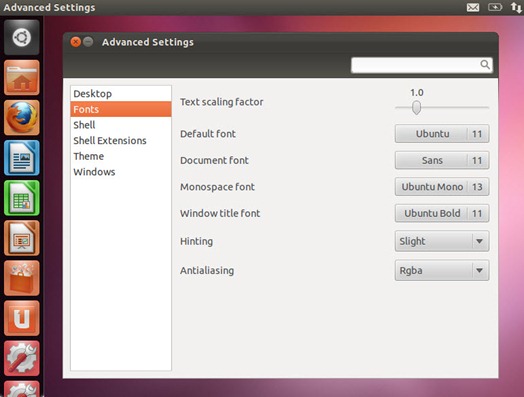Open Shell Extensions category
Image resolution: width=524 pixels, height=397 pixels.
121,141
